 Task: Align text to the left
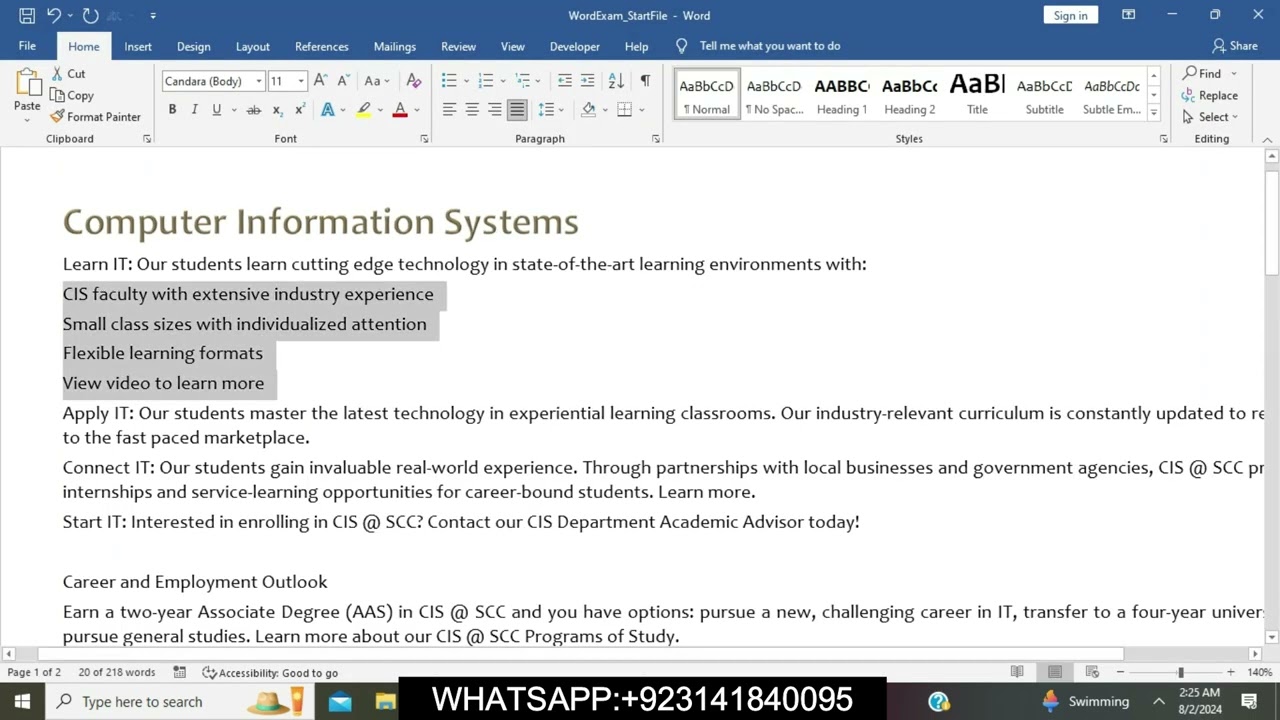click(x=449, y=110)
